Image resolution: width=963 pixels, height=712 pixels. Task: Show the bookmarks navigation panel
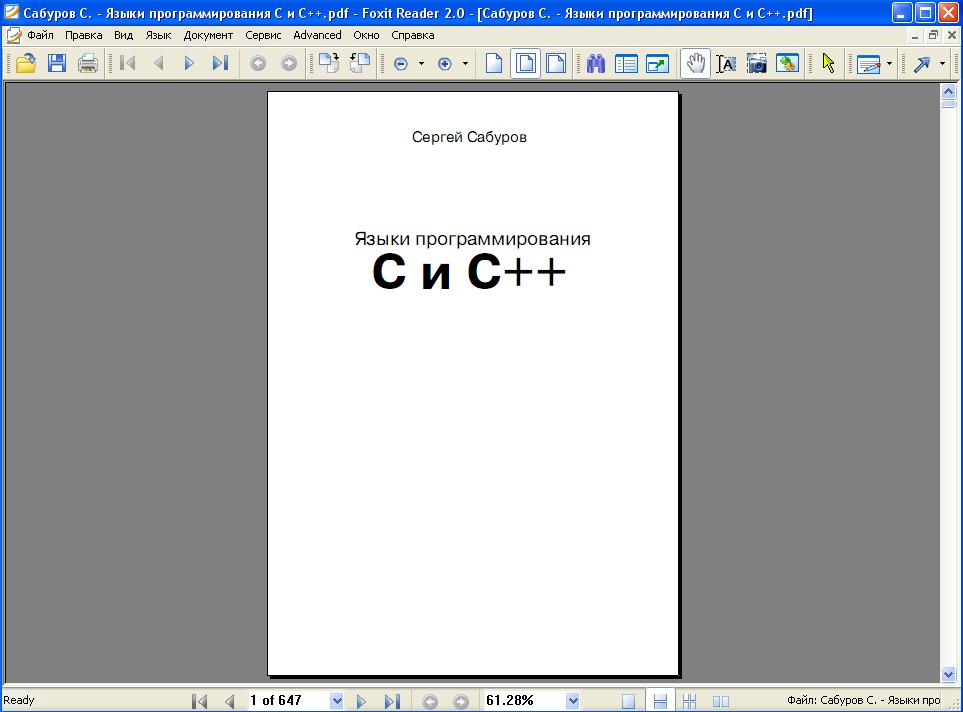coord(626,63)
